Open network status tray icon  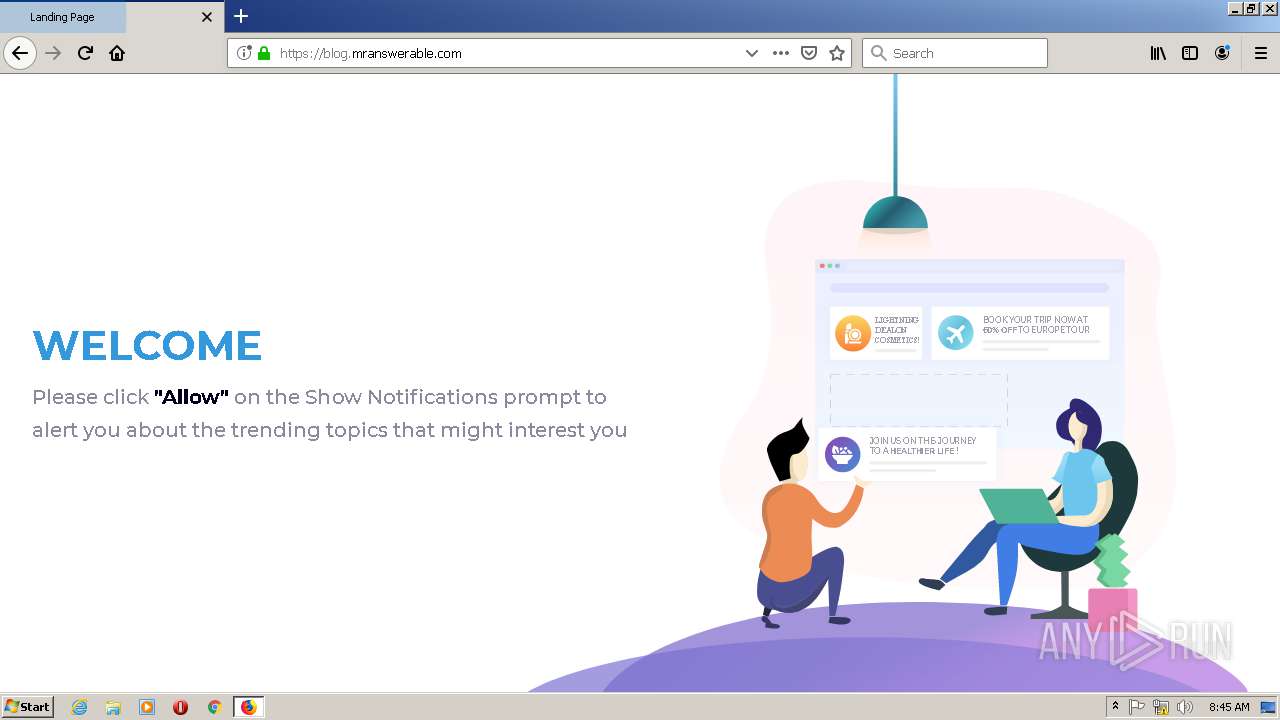click(1161, 707)
